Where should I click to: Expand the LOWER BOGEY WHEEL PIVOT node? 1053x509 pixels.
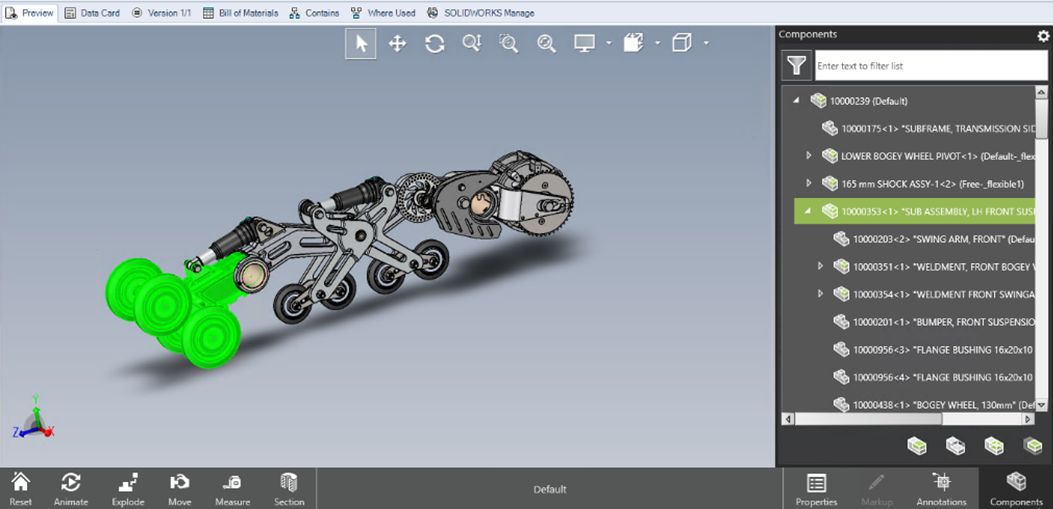click(809, 156)
